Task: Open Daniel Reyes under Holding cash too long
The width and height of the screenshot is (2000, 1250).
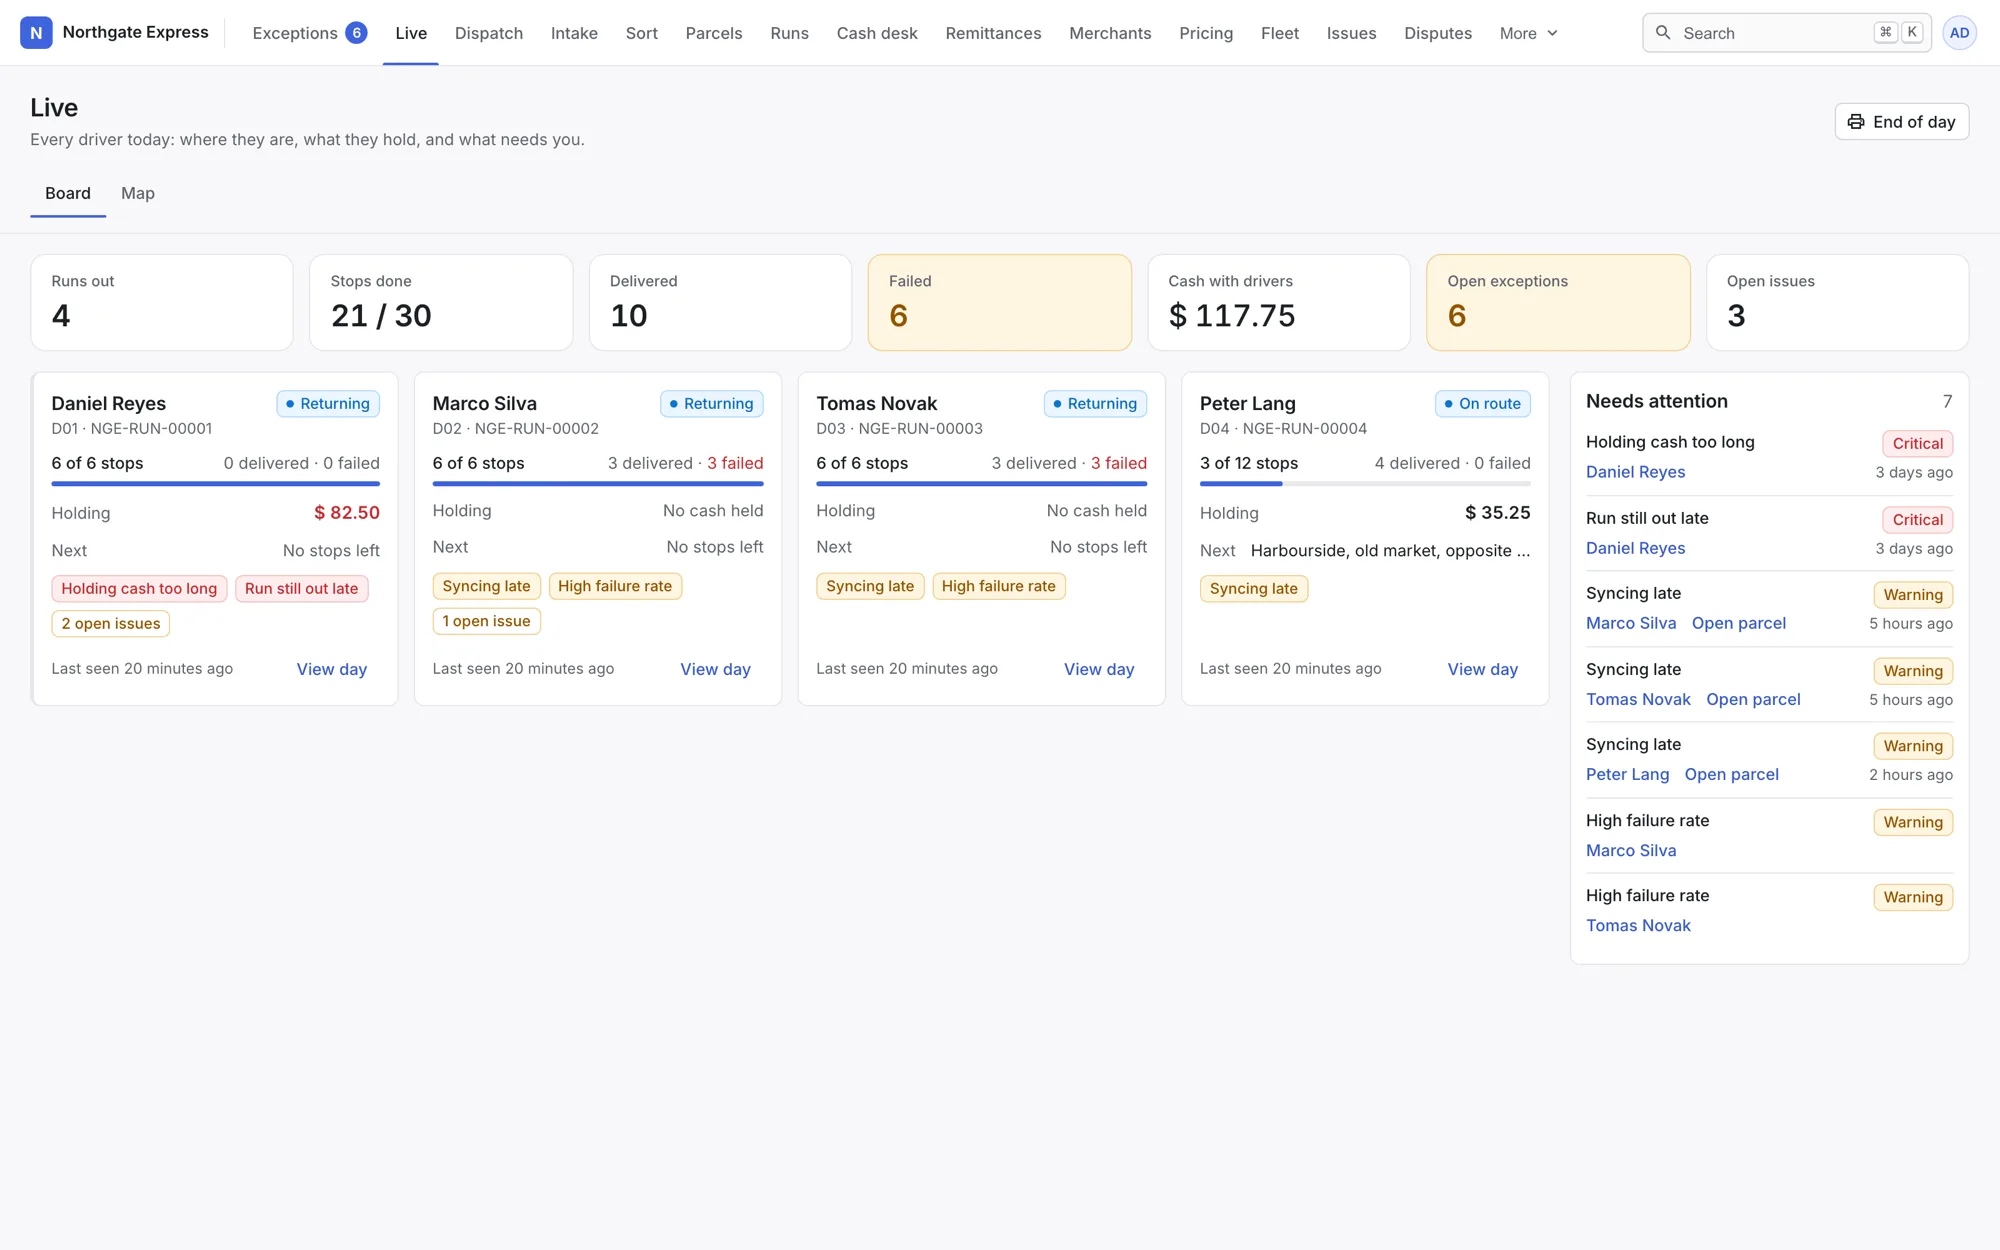Action: (x=1635, y=472)
